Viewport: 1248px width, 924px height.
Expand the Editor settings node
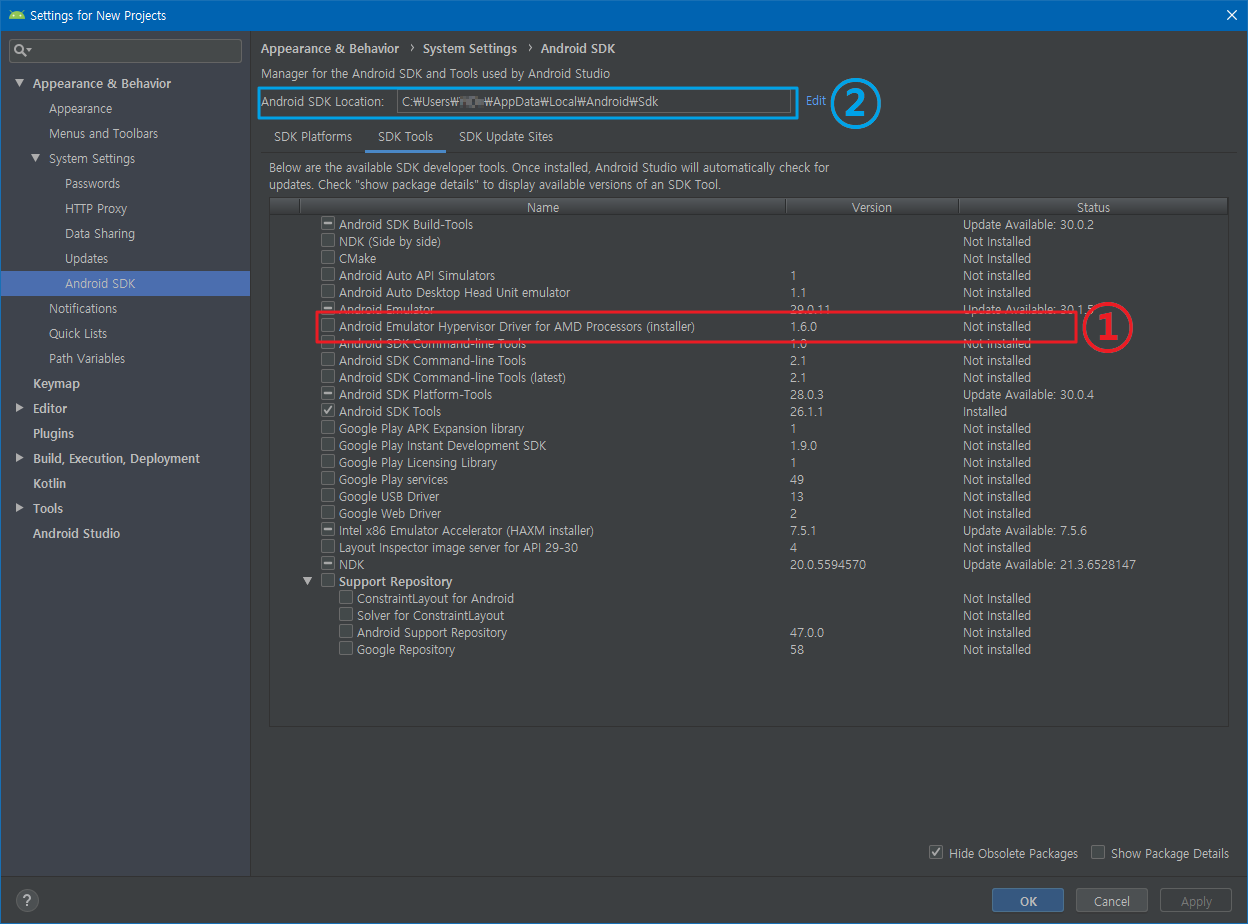pos(20,408)
